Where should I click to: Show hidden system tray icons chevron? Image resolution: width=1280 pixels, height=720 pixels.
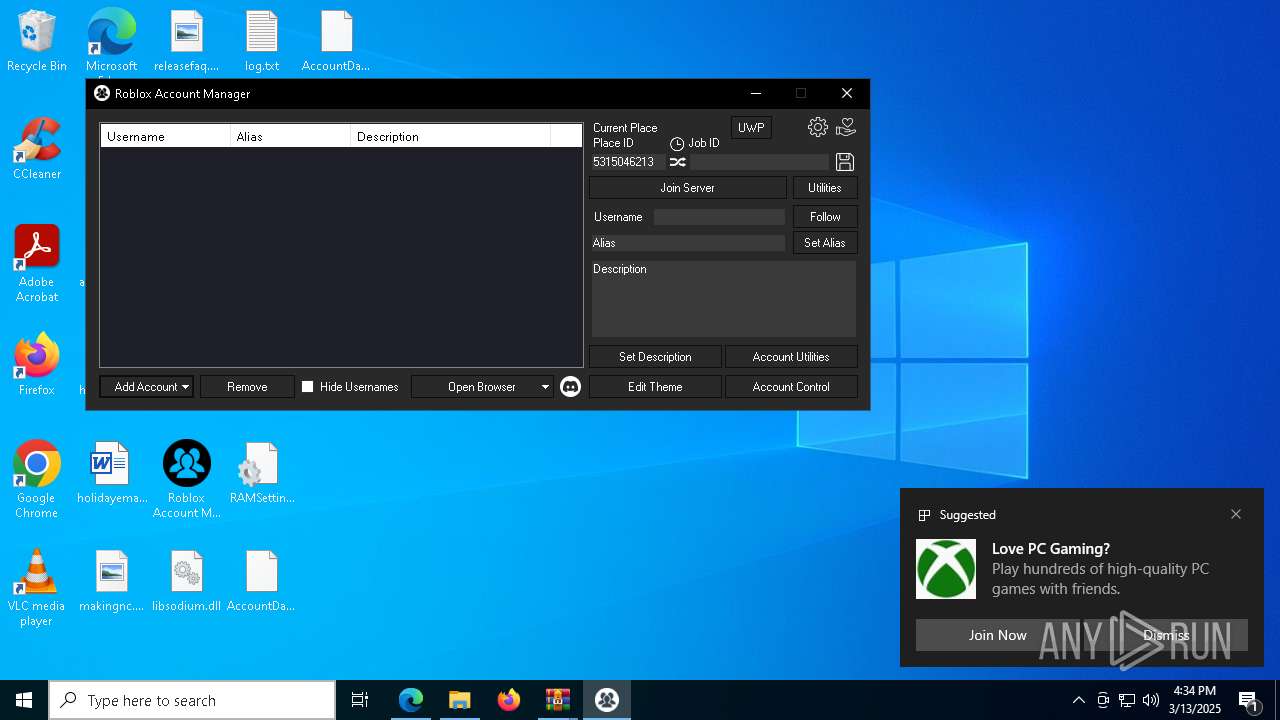pos(1079,700)
